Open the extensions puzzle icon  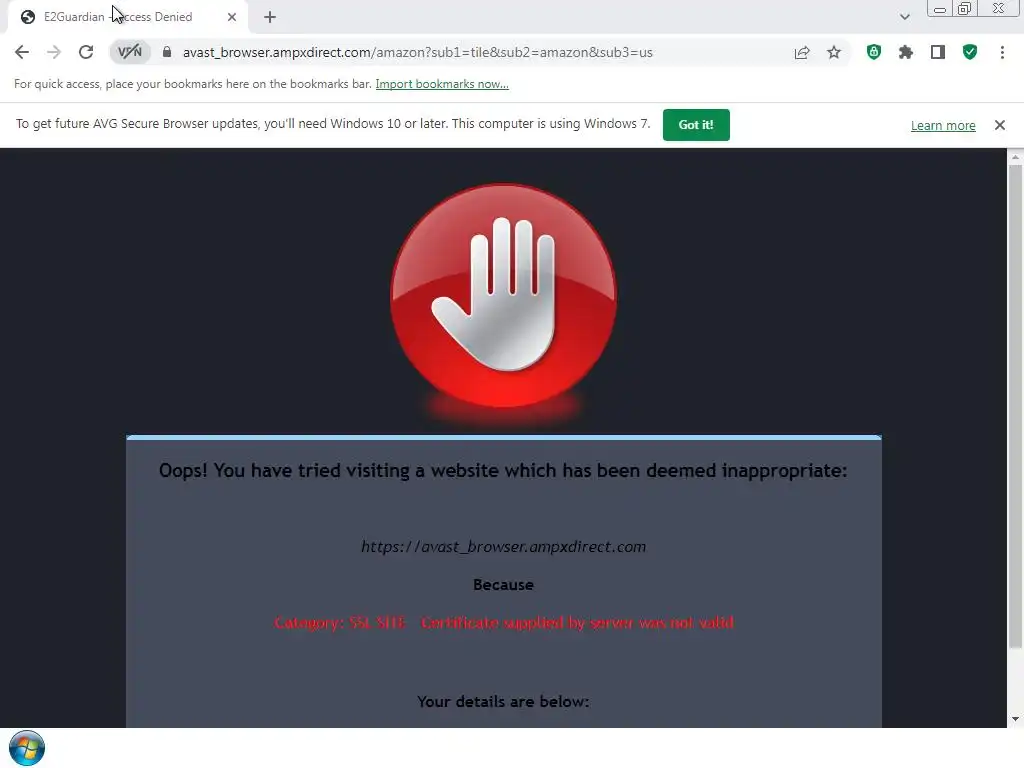pyautogui.click(x=906, y=52)
